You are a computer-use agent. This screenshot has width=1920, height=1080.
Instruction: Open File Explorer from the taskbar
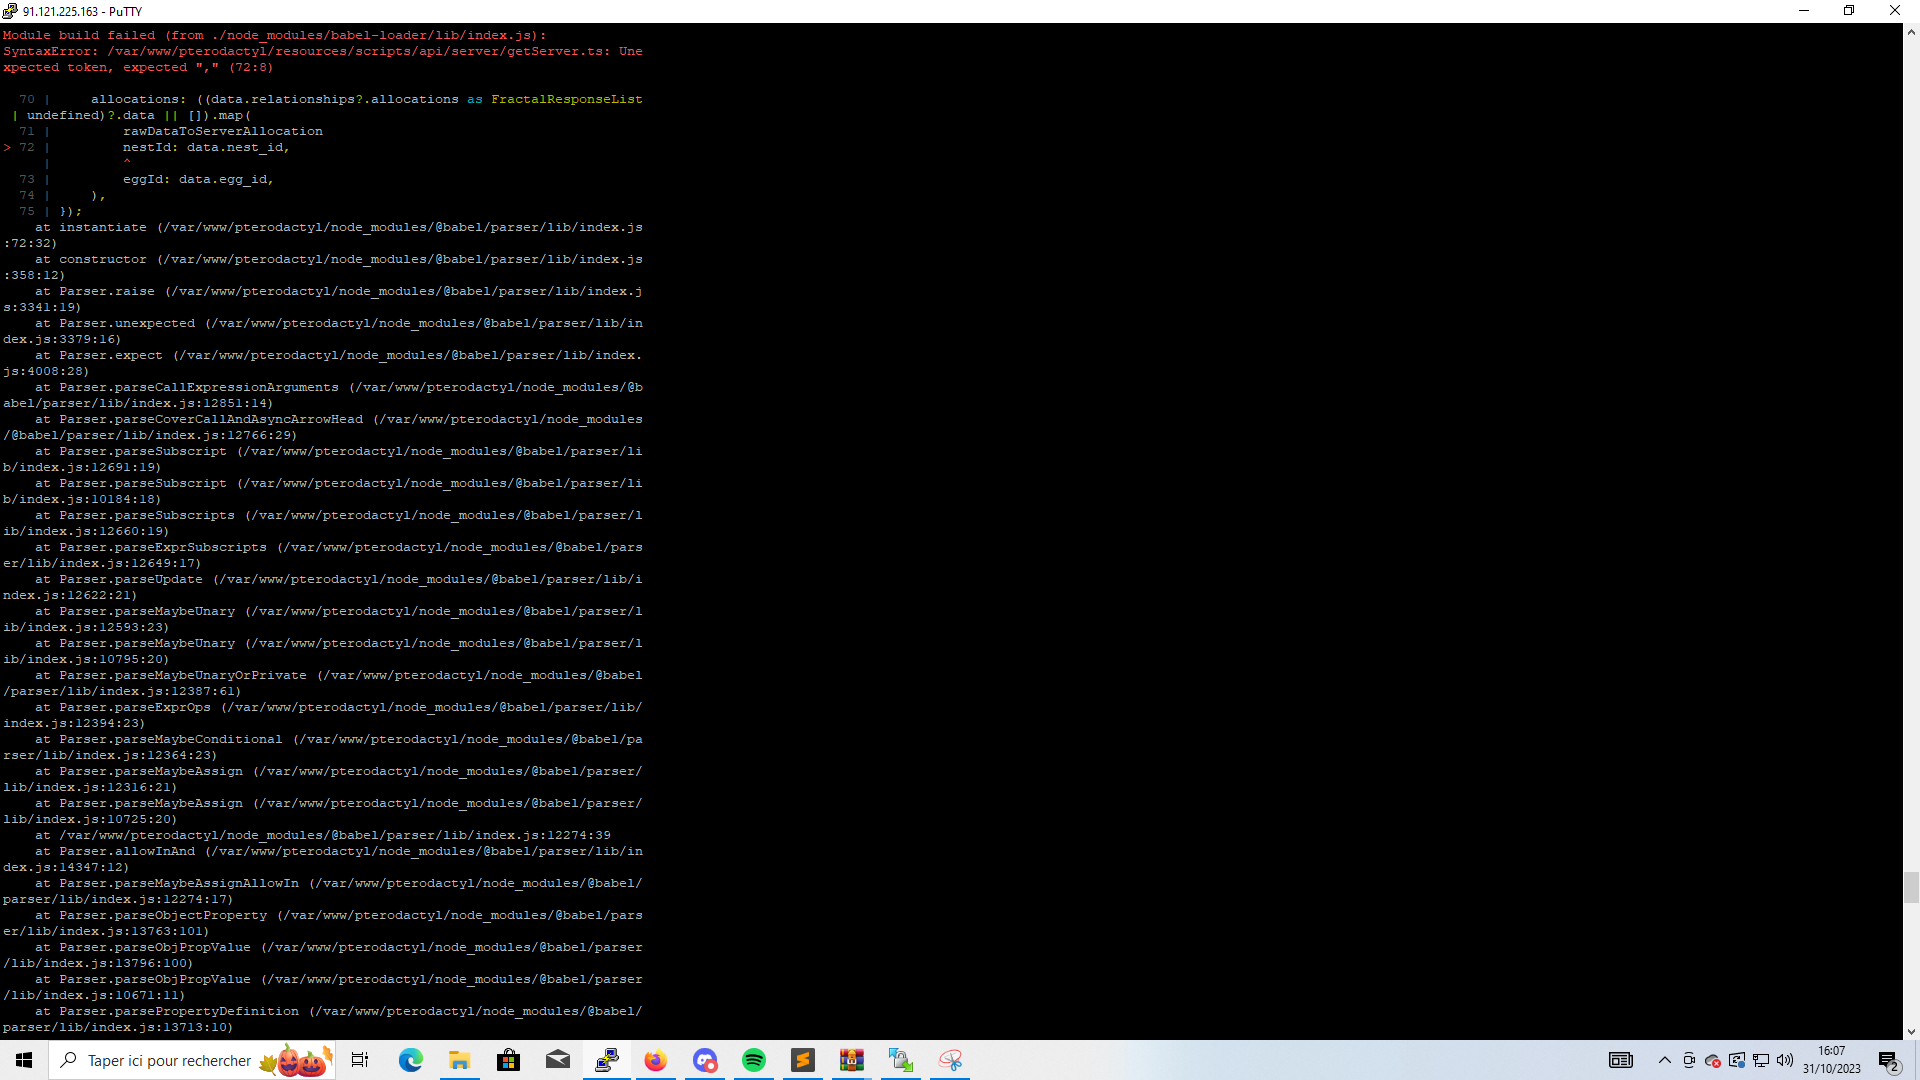tap(460, 1060)
